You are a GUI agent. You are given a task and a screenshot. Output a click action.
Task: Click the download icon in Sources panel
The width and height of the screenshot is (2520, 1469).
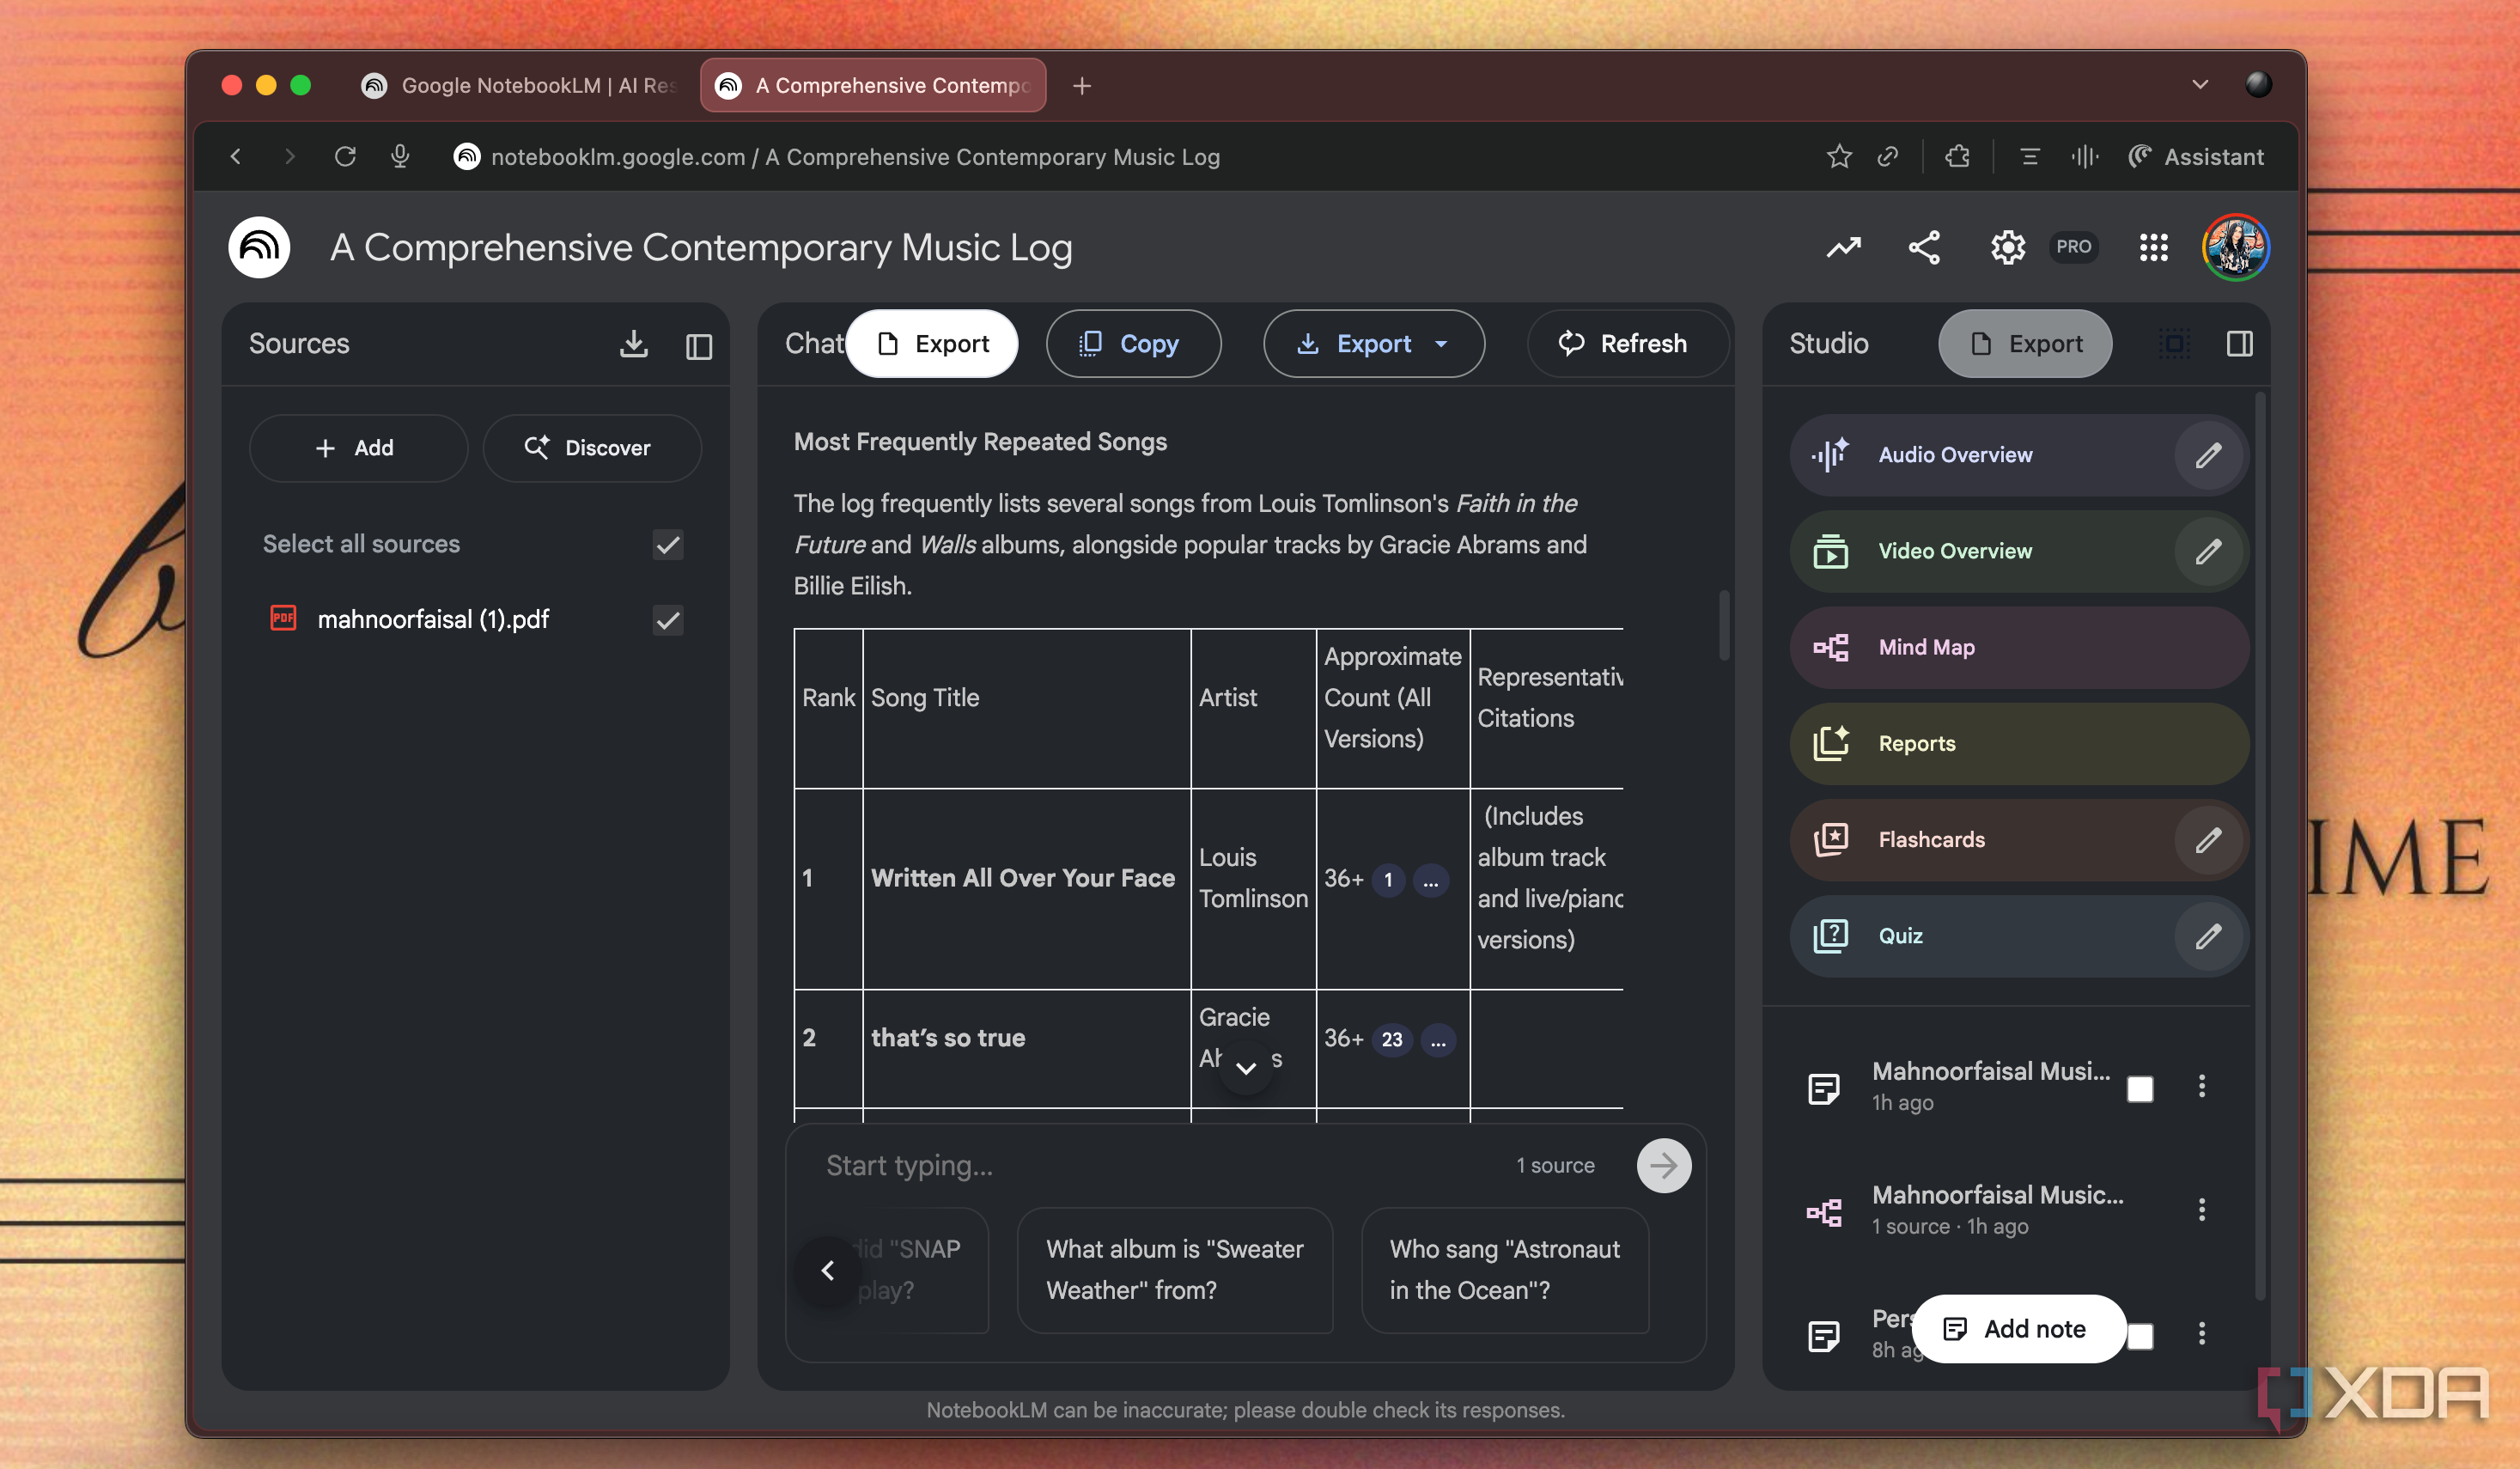(633, 344)
